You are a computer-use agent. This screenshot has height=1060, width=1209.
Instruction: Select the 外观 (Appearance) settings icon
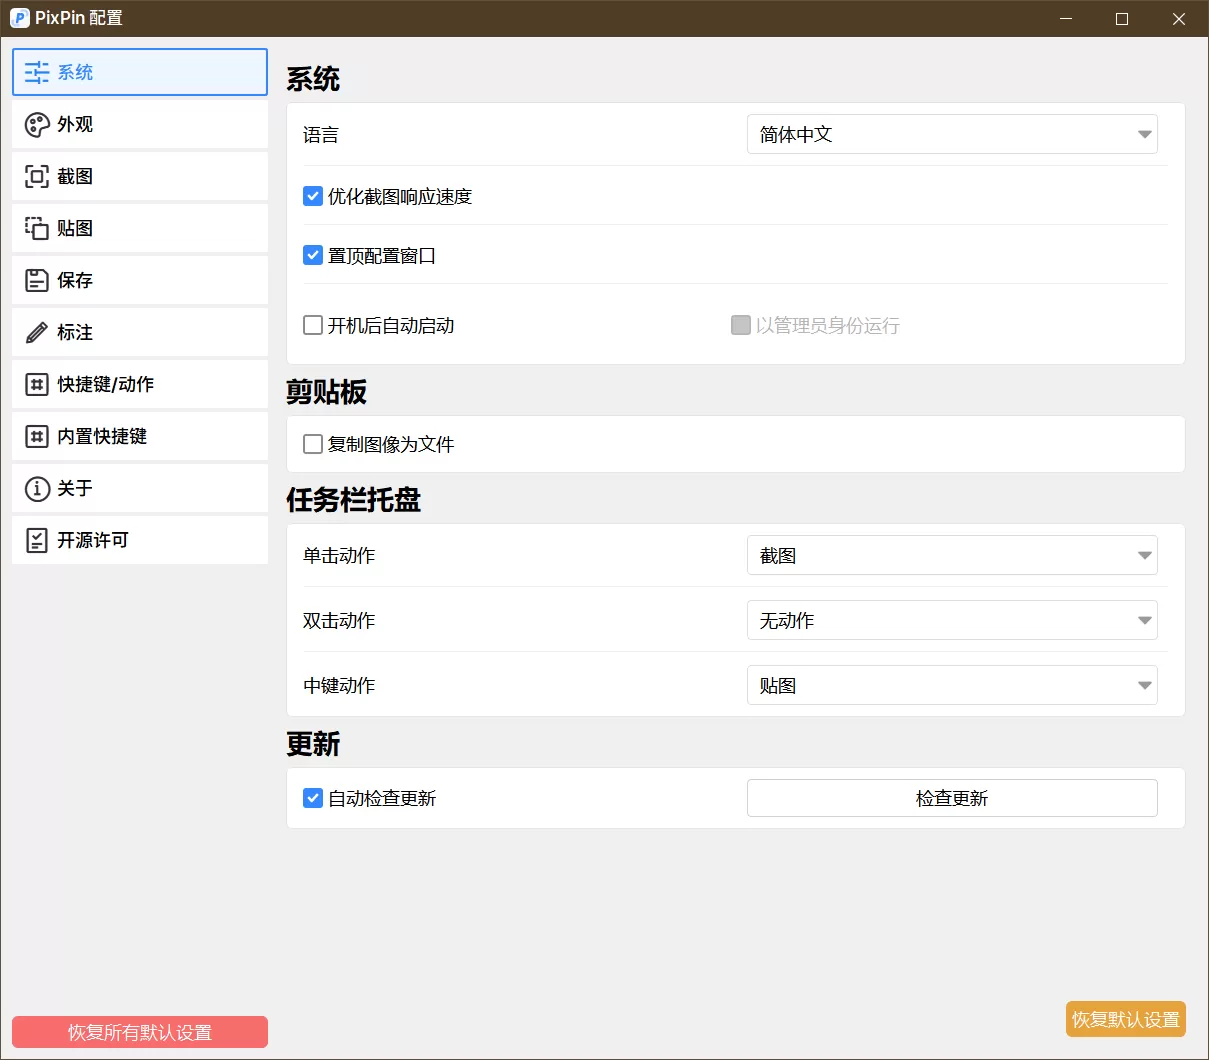coord(38,124)
